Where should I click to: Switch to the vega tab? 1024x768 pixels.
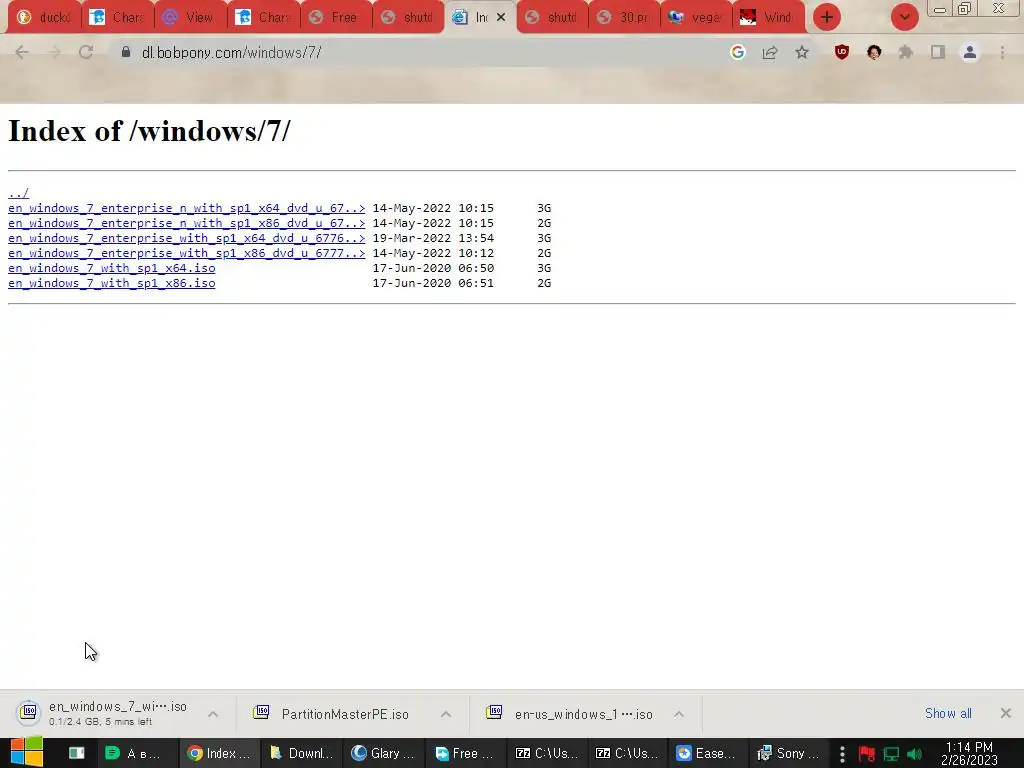click(696, 17)
